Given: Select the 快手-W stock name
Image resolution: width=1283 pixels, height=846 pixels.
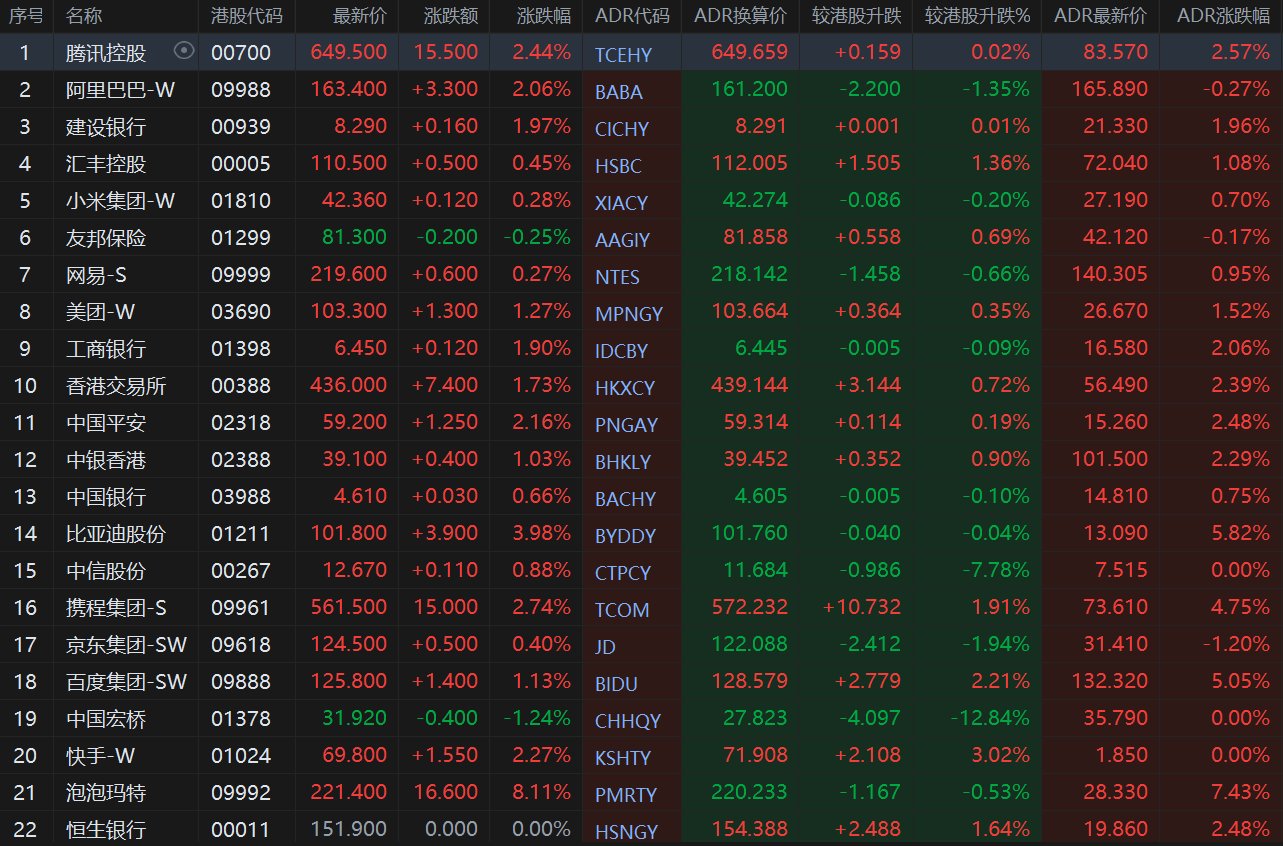Looking at the screenshot, I should click(x=100, y=756).
